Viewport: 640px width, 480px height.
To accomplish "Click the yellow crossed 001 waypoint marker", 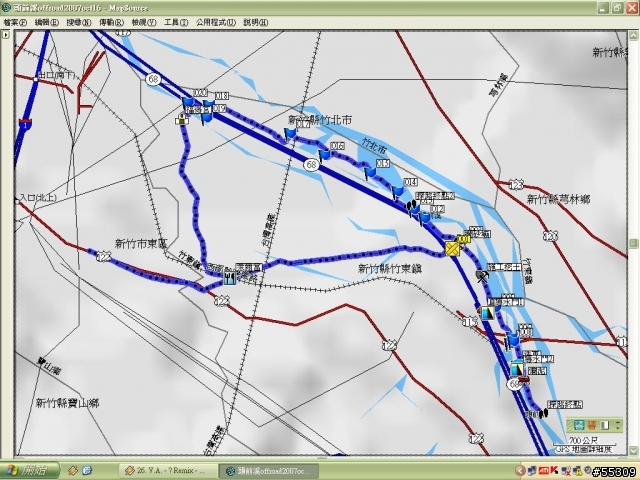I will (x=452, y=248).
